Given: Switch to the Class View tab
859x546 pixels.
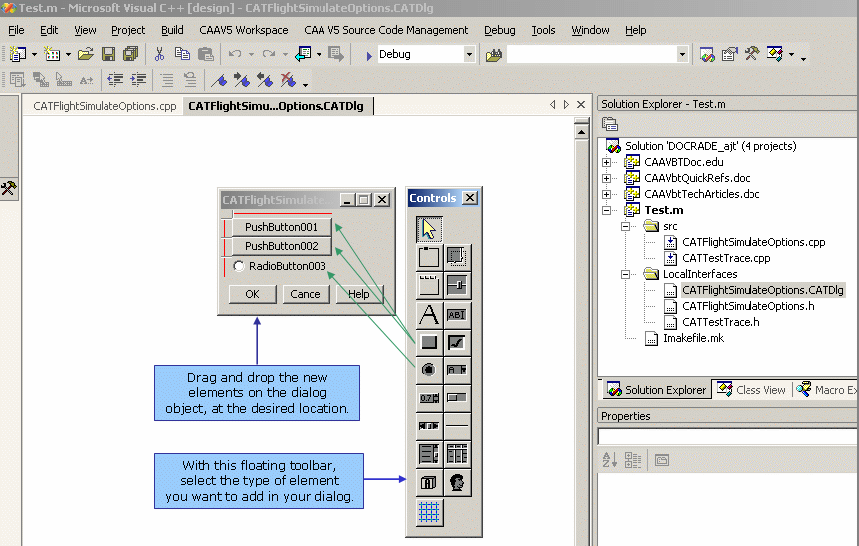Looking at the screenshot, I should (752, 390).
